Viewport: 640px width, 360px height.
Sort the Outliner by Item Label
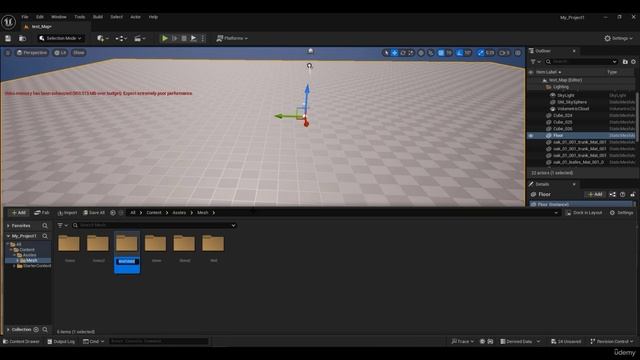[548, 72]
